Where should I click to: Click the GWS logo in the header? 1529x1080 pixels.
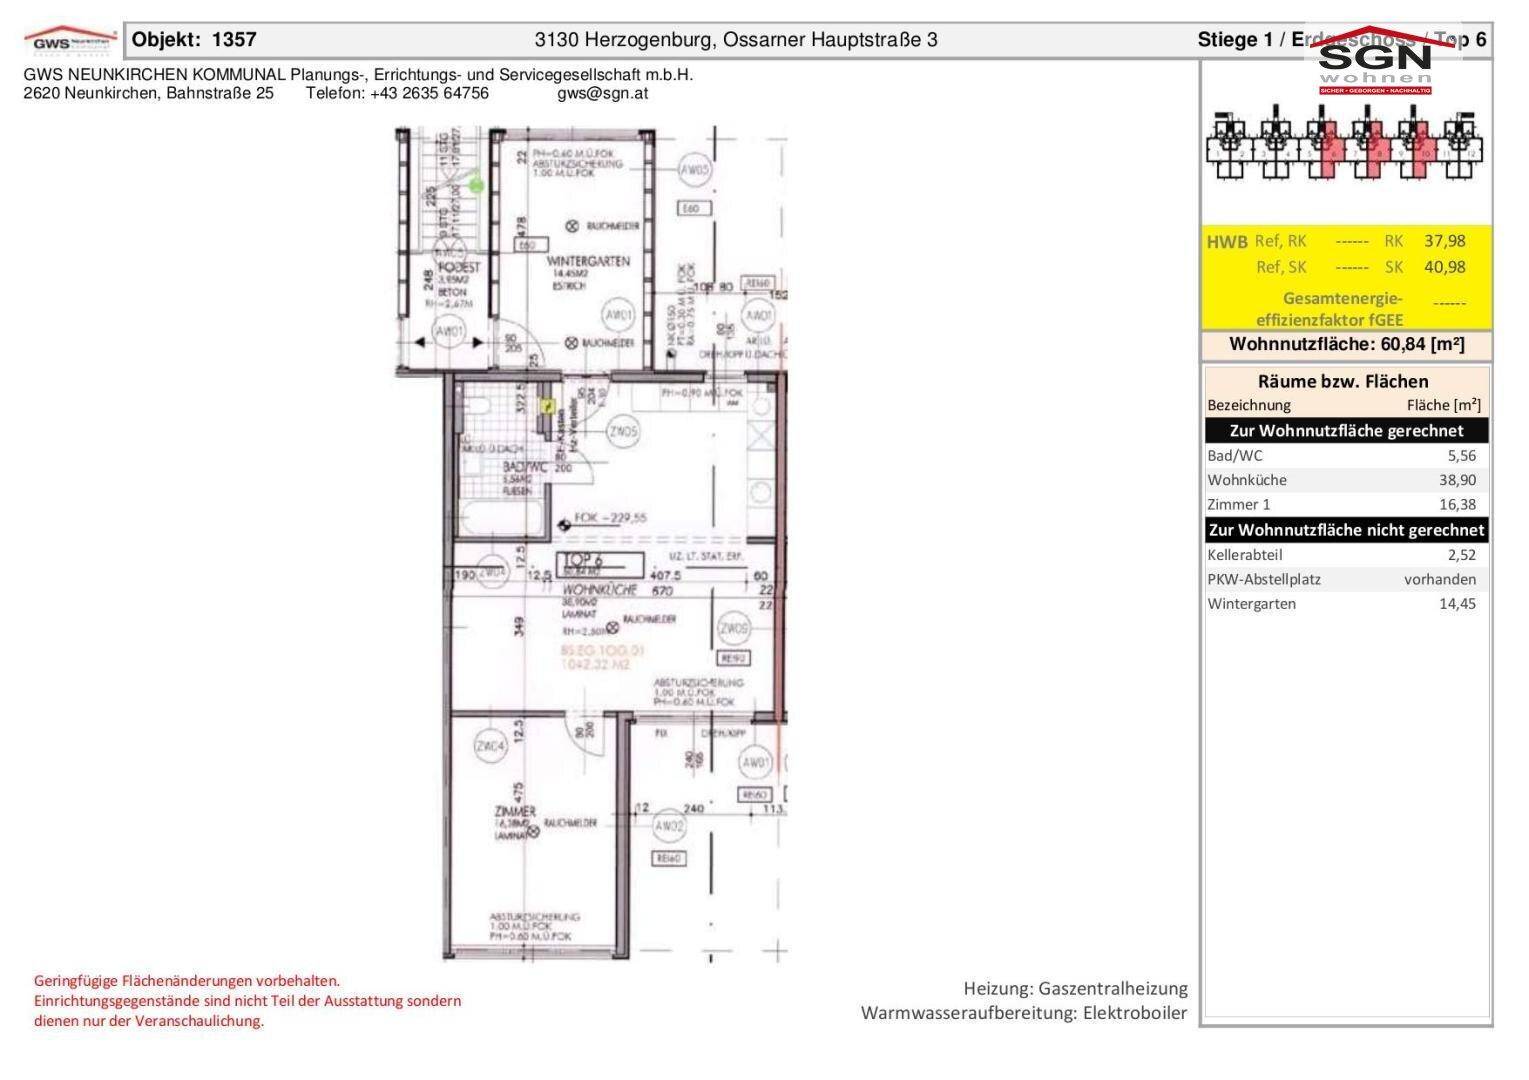tap(70, 40)
